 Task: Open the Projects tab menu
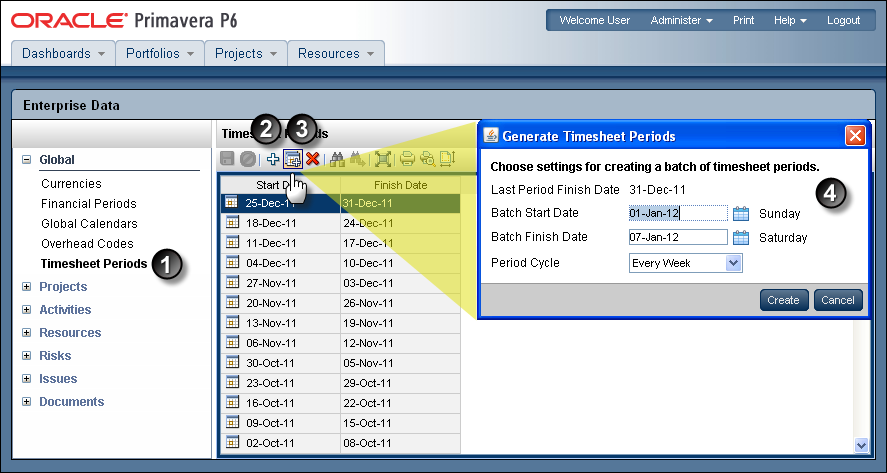(246, 53)
